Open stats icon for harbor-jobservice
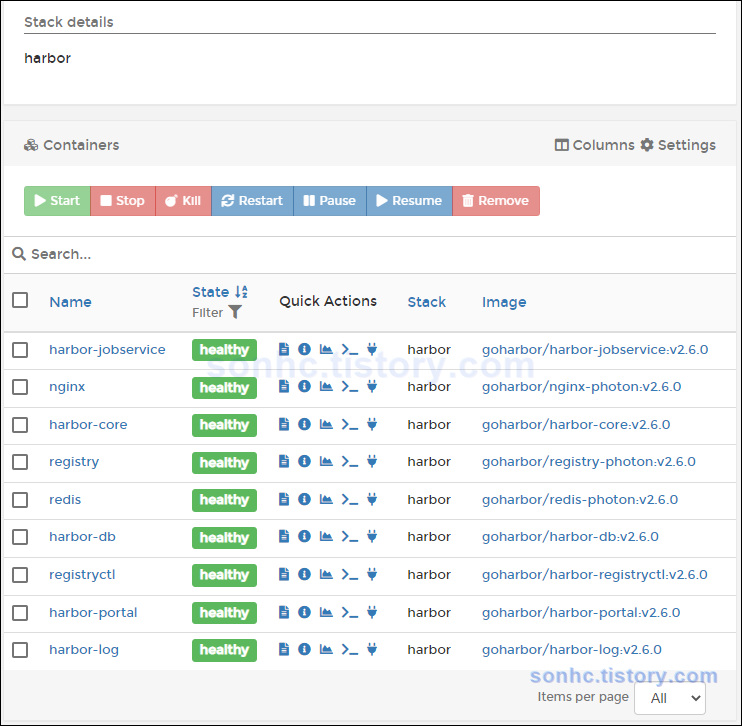The width and height of the screenshot is (742, 726). 326,349
